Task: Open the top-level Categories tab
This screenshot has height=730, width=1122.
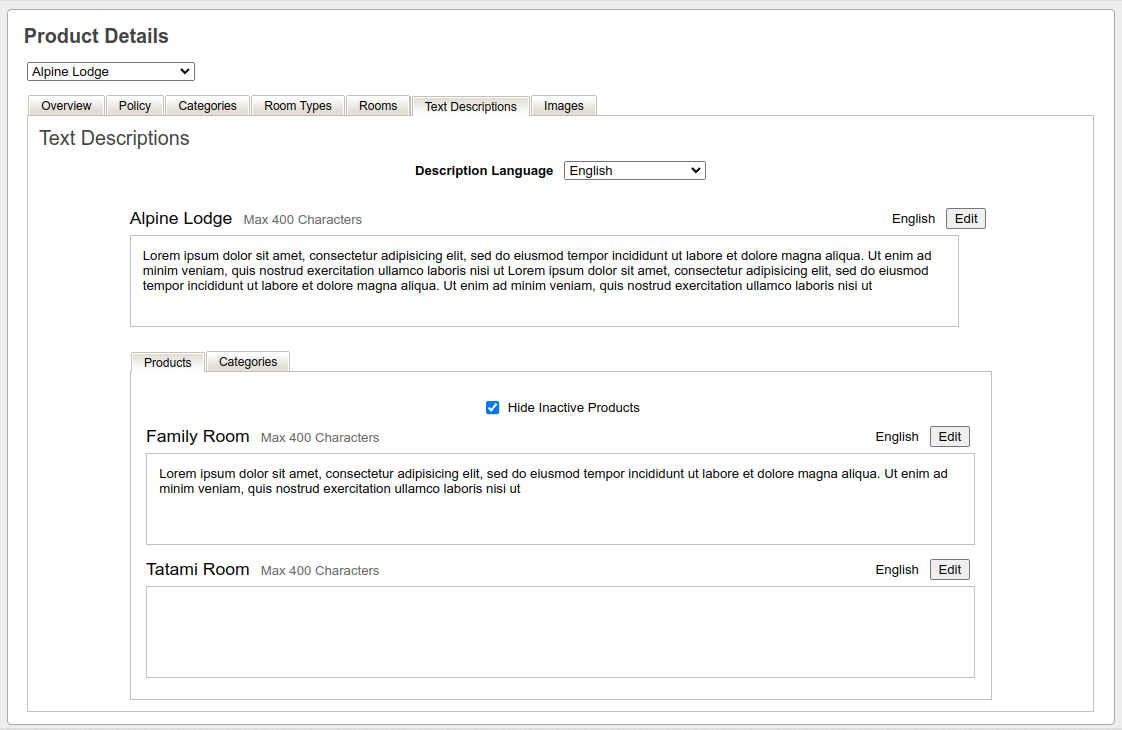Action: click(207, 106)
